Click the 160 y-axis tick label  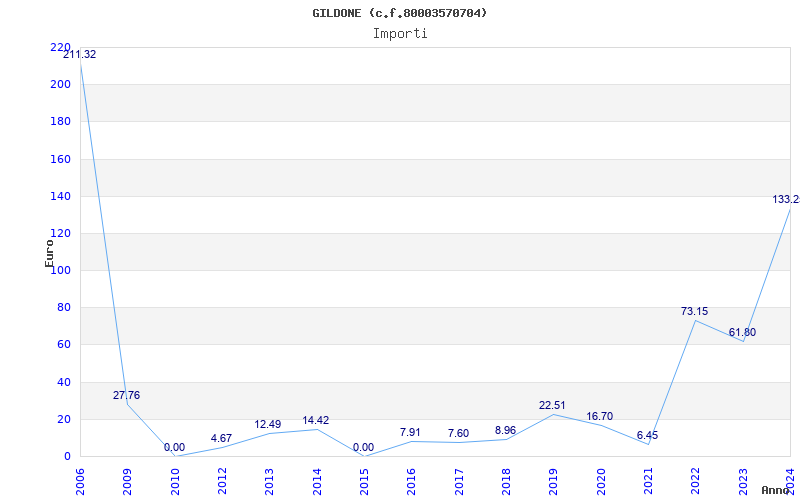[x=60, y=159]
